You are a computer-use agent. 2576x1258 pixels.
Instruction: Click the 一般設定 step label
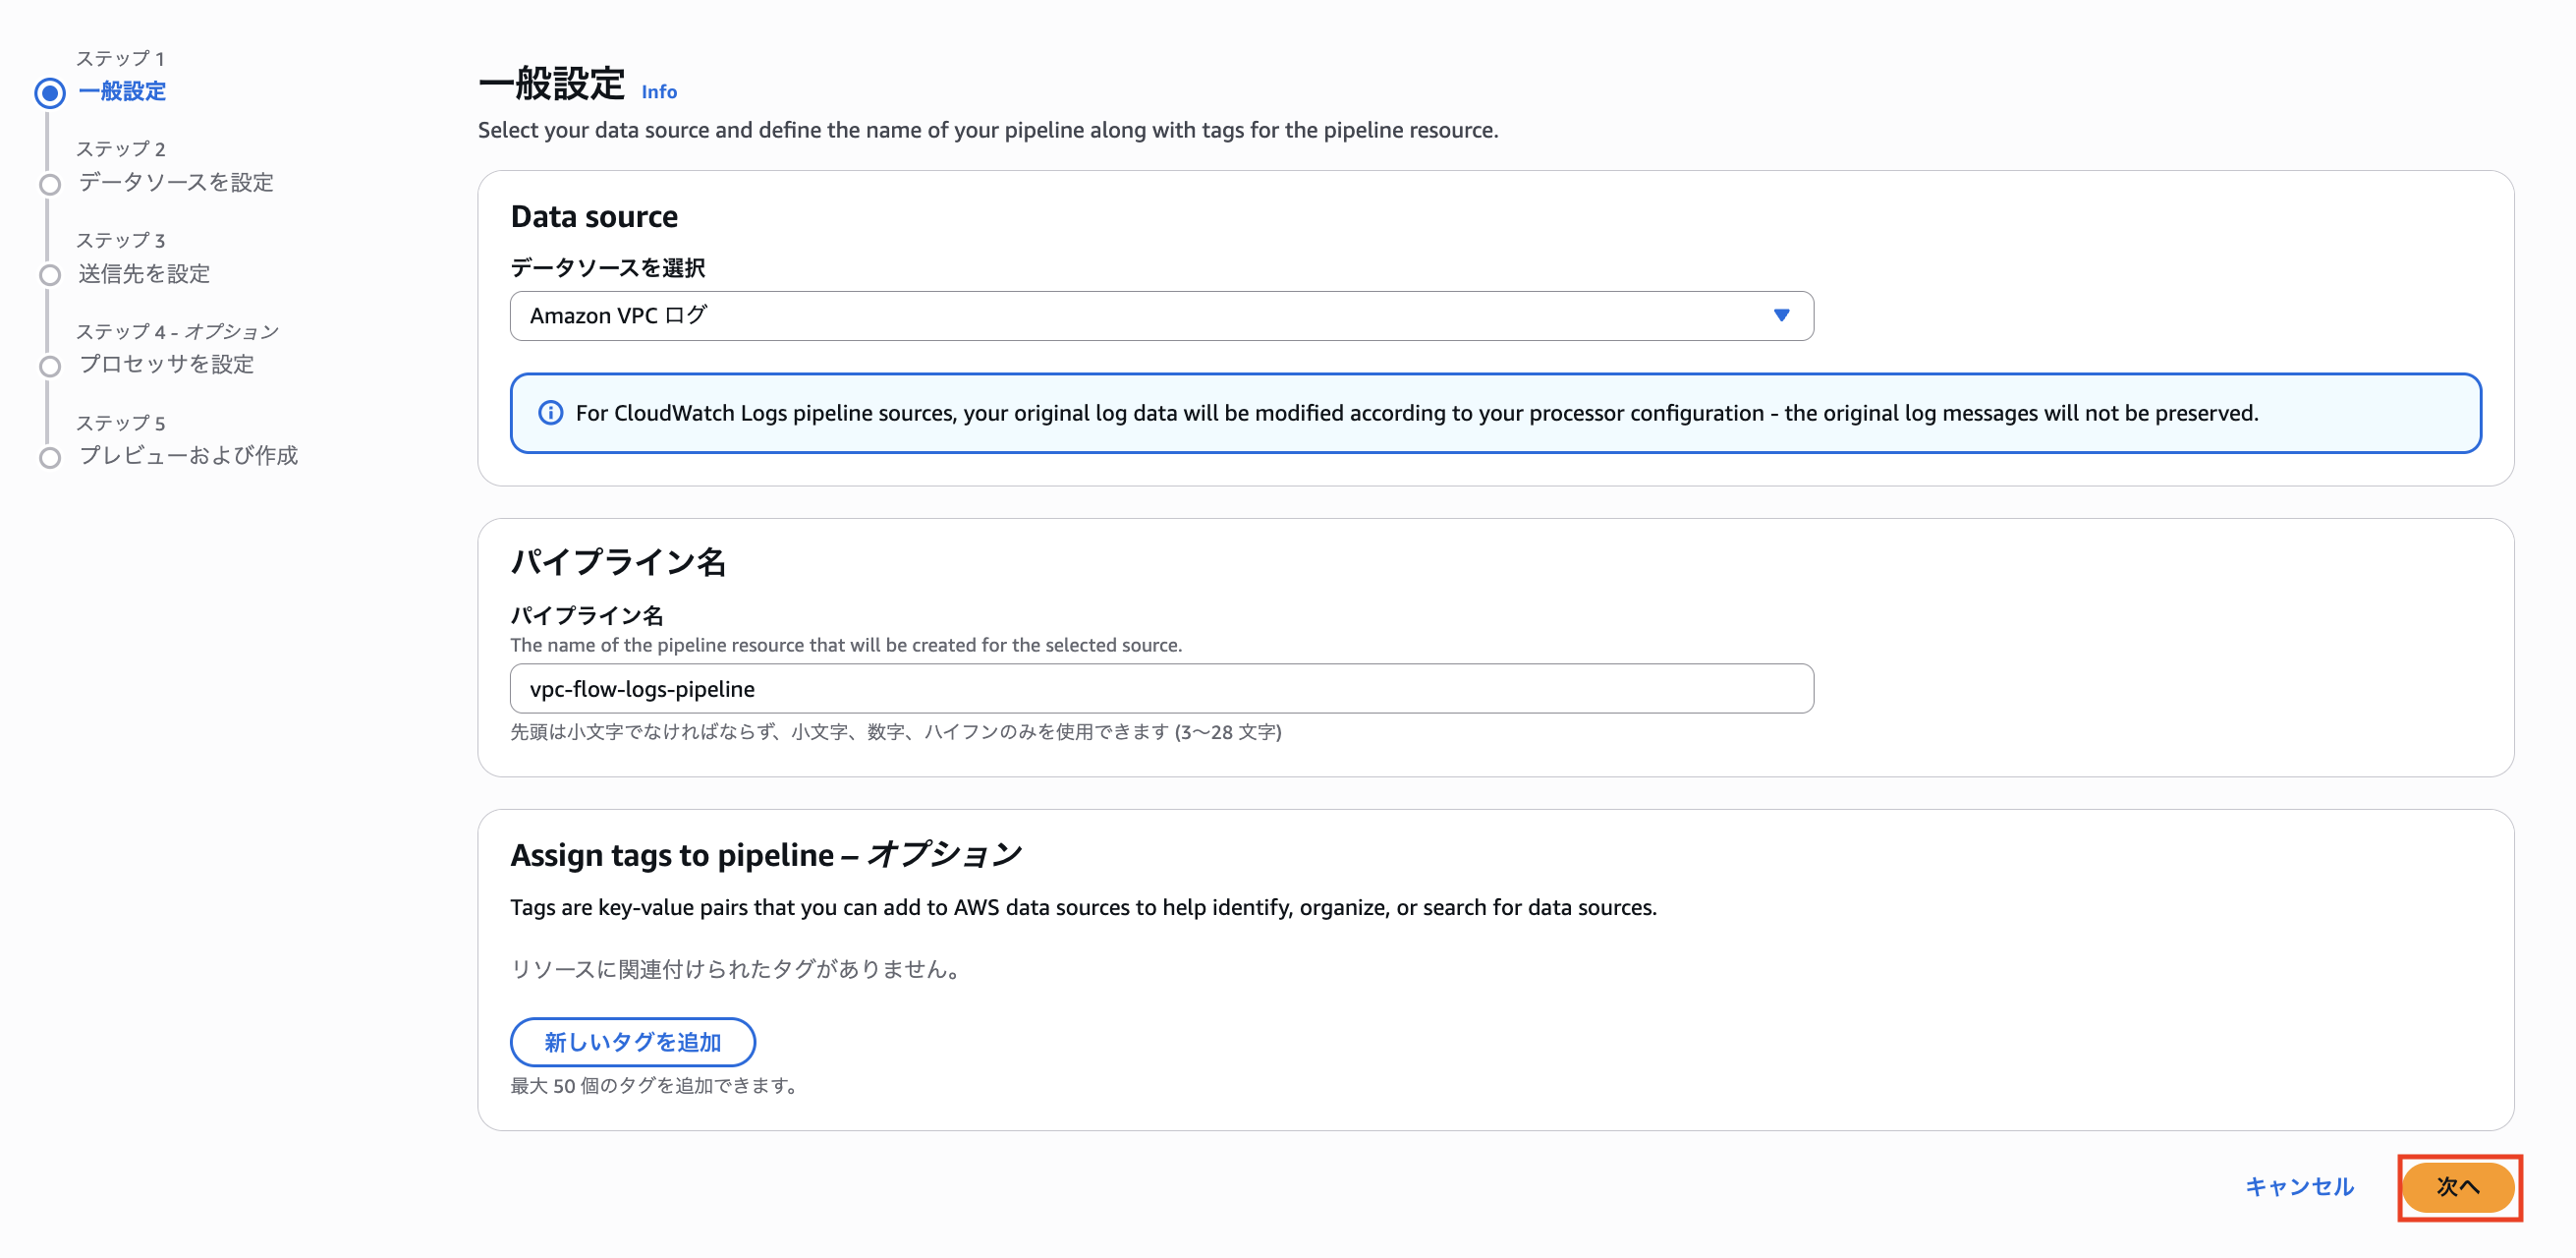122,91
